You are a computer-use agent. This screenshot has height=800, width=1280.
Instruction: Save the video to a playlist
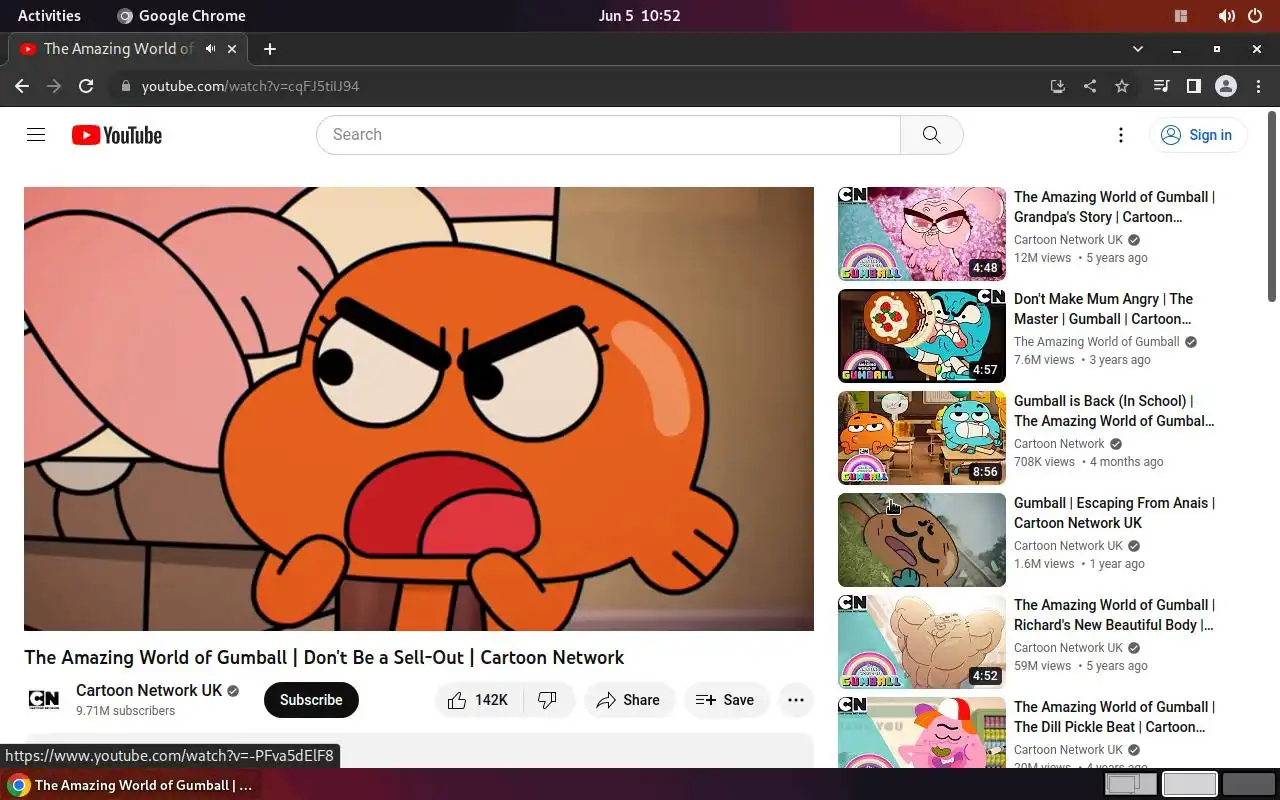point(725,700)
